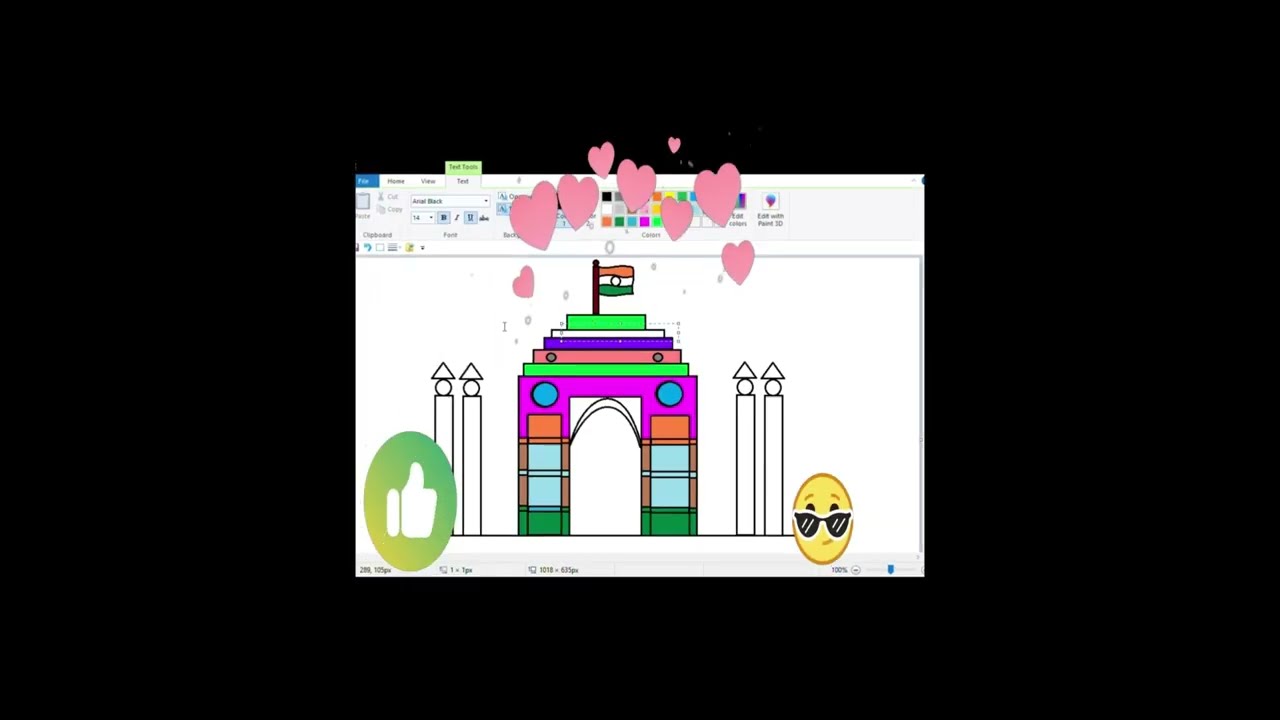The height and width of the screenshot is (720, 1280).
Task: Click the Copy button
Action: [x=389, y=209]
